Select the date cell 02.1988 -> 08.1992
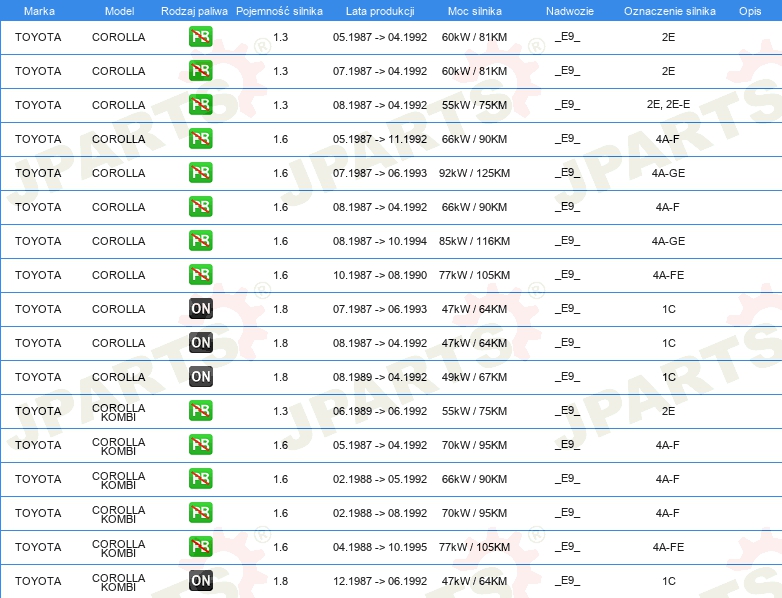Image resolution: width=782 pixels, height=598 pixels. point(380,513)
